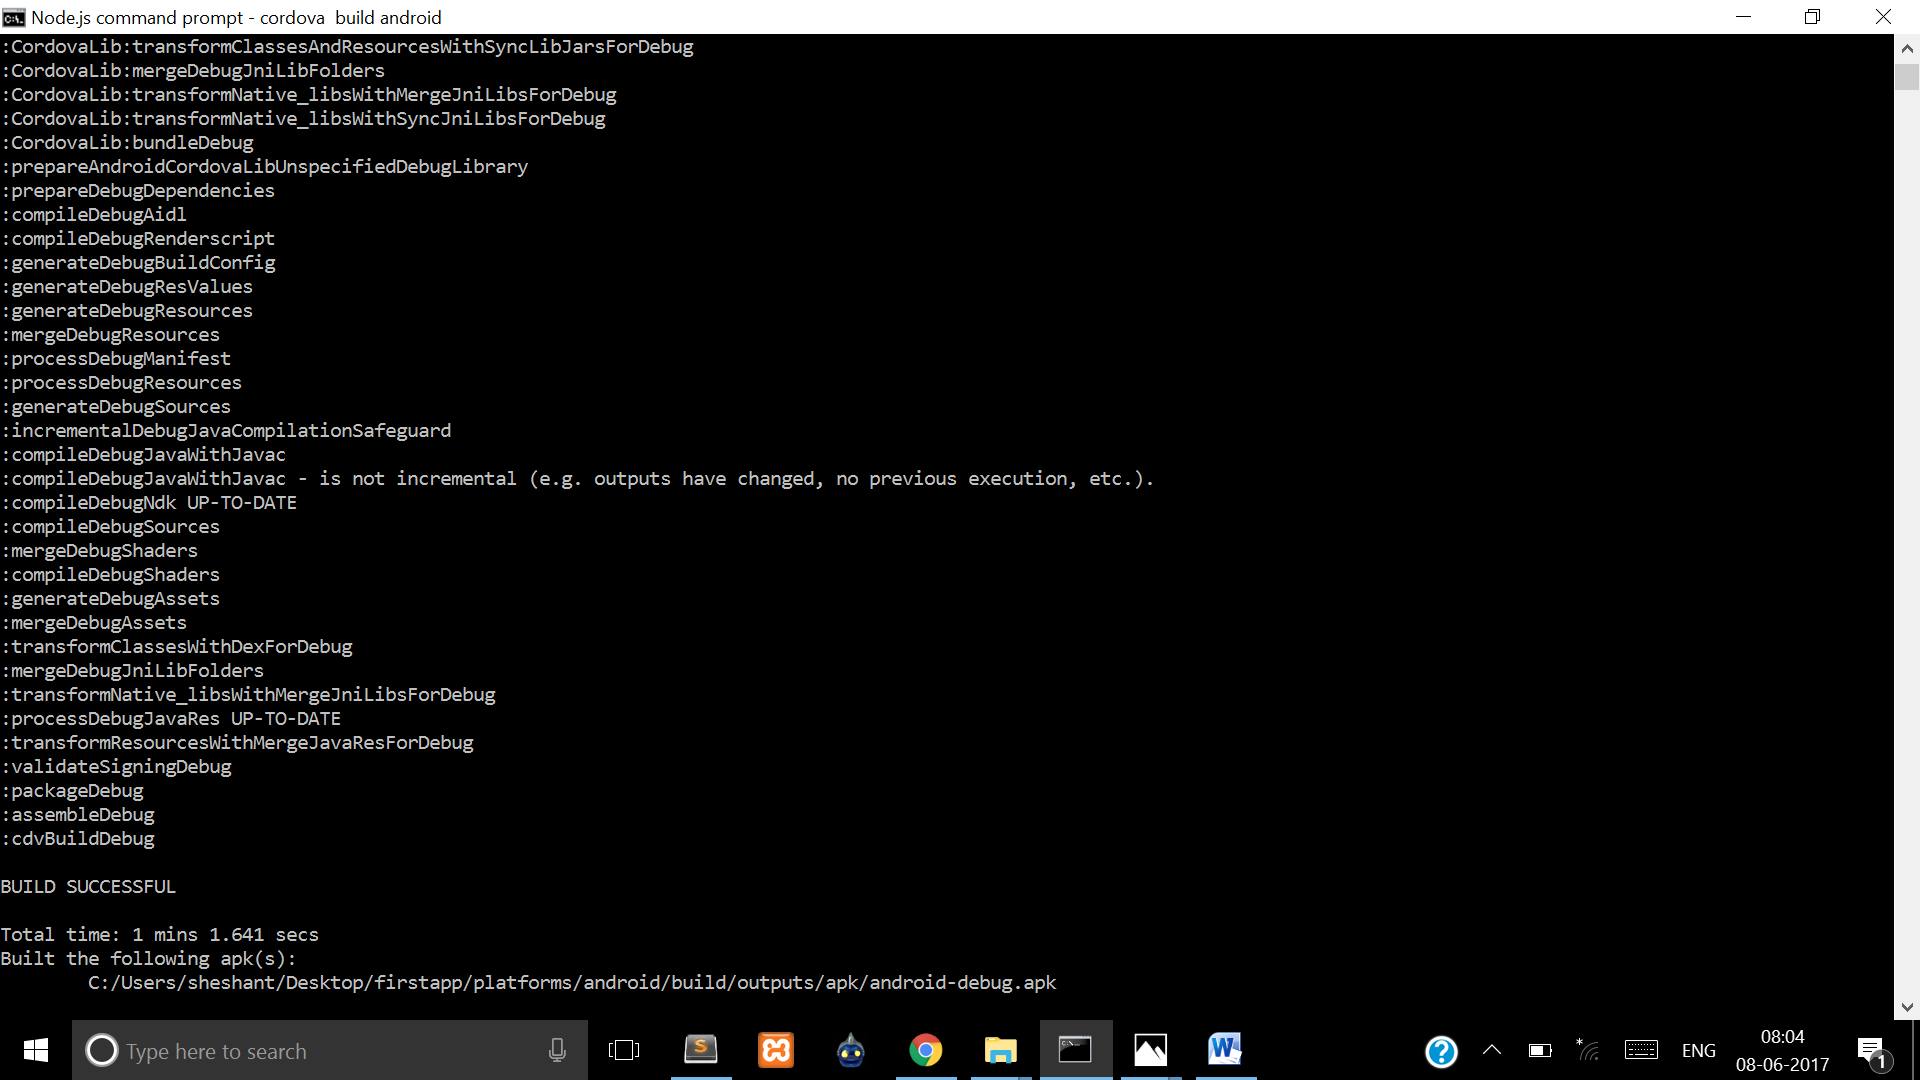Click the :processDebugJavaRes UP-TO-DATE line
This screenshot has height=1080, width=1920.
pos(171,719)
